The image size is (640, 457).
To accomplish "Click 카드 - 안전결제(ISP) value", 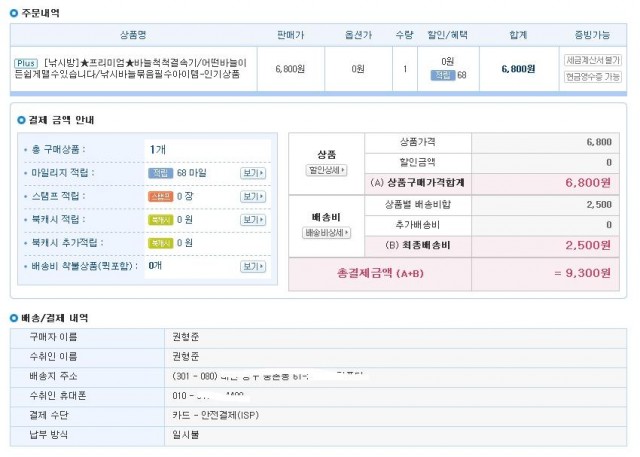I will click(215, 416).
